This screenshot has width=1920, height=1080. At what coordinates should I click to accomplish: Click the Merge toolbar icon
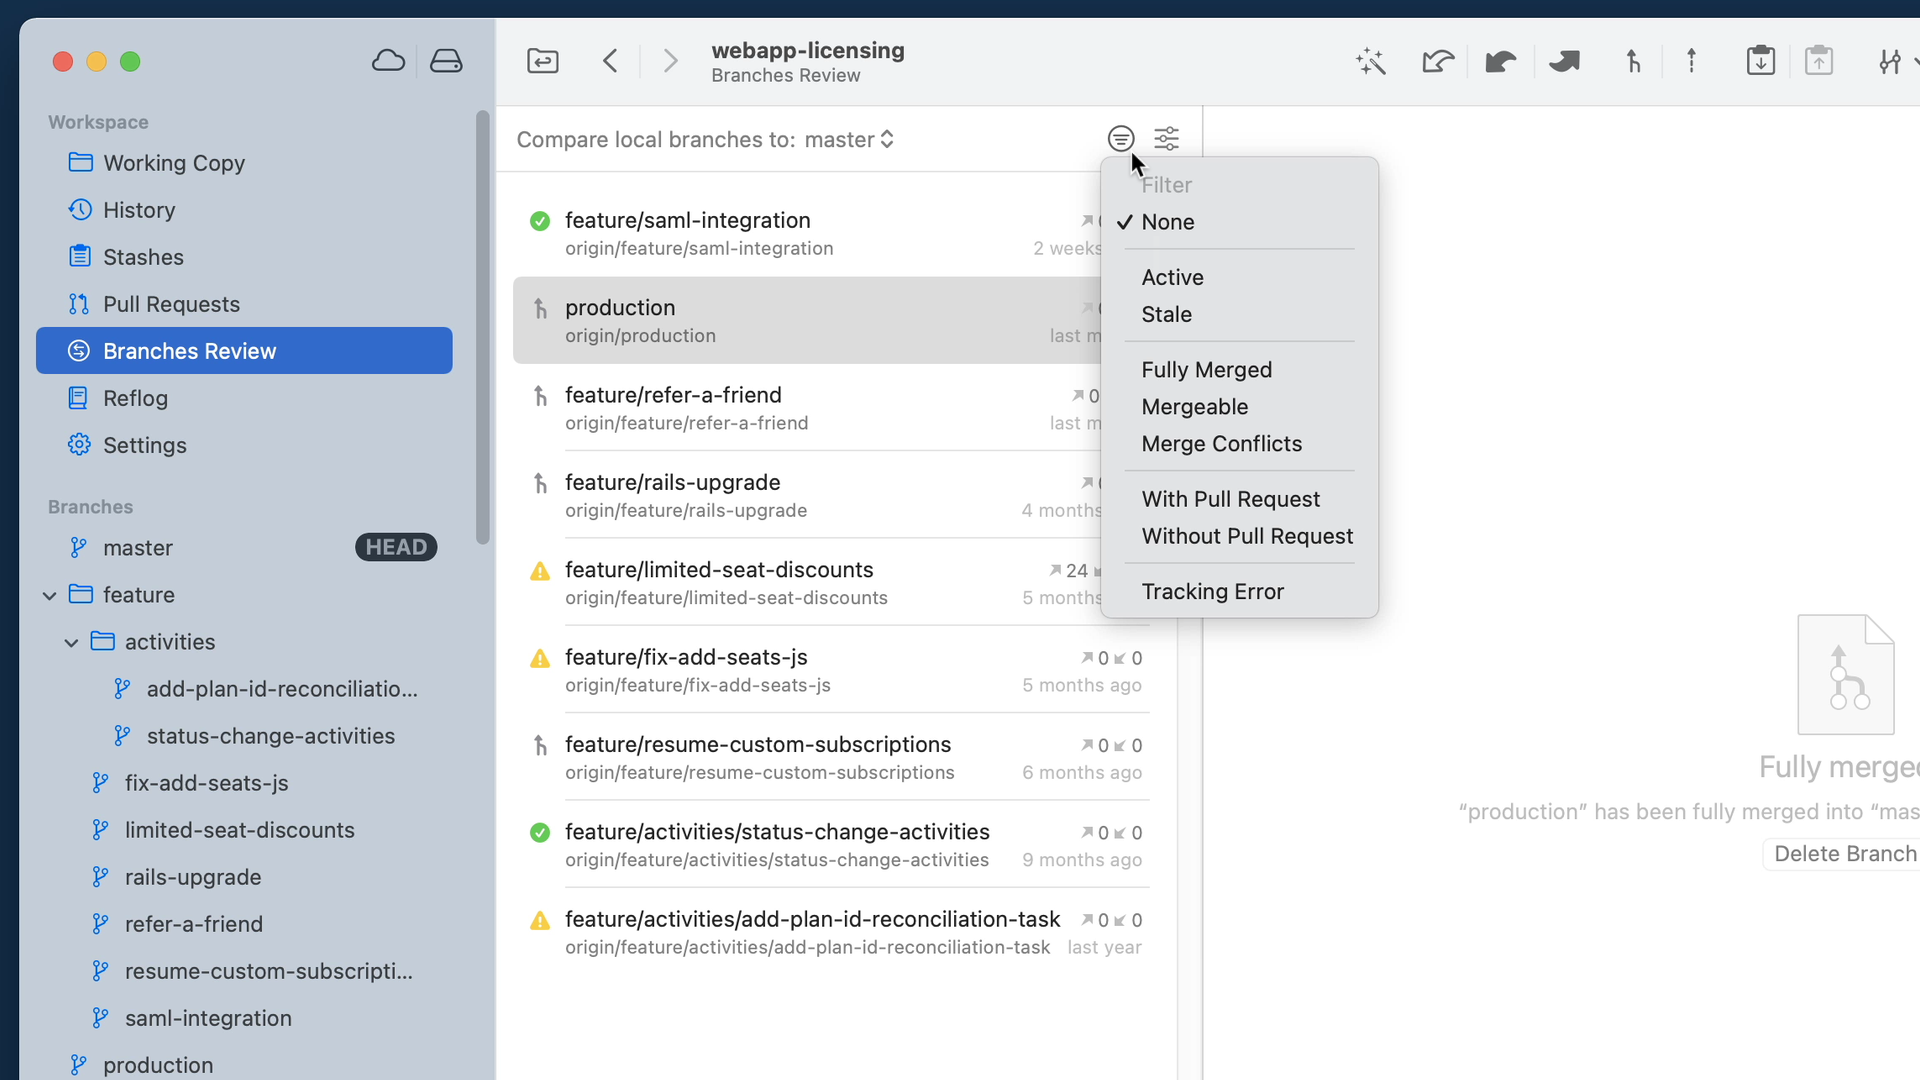tap(1633, 61)
